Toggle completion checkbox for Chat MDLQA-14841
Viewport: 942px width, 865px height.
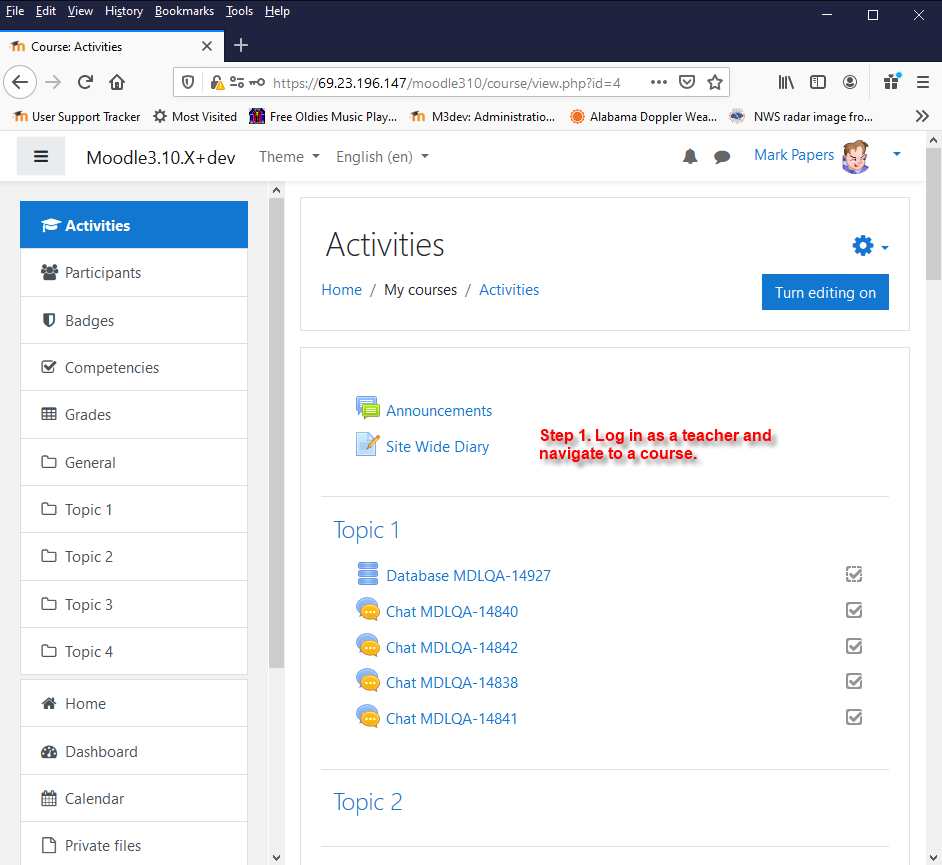854,717
